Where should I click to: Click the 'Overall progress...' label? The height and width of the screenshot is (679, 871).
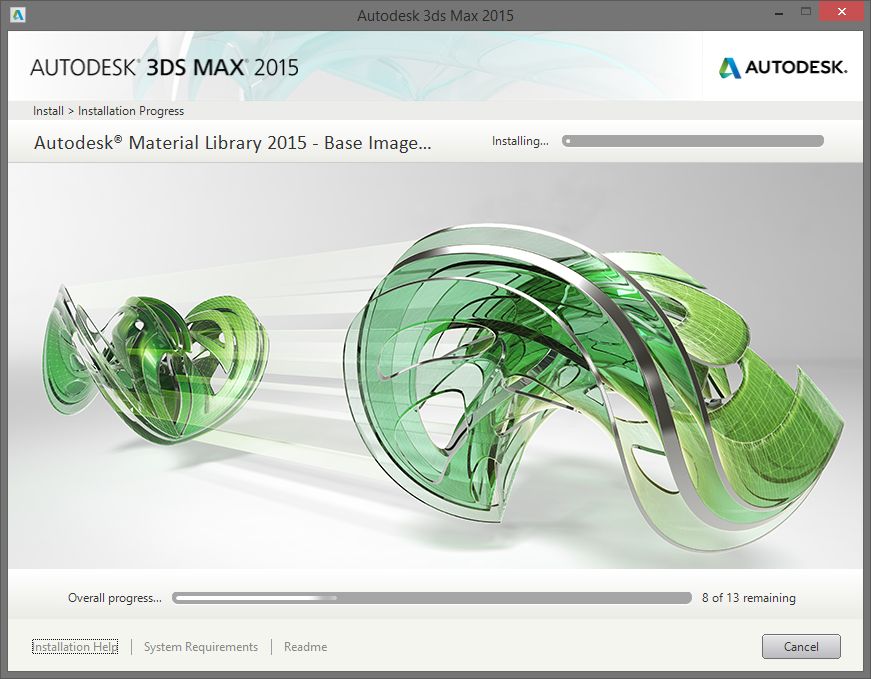pos(115,598)
